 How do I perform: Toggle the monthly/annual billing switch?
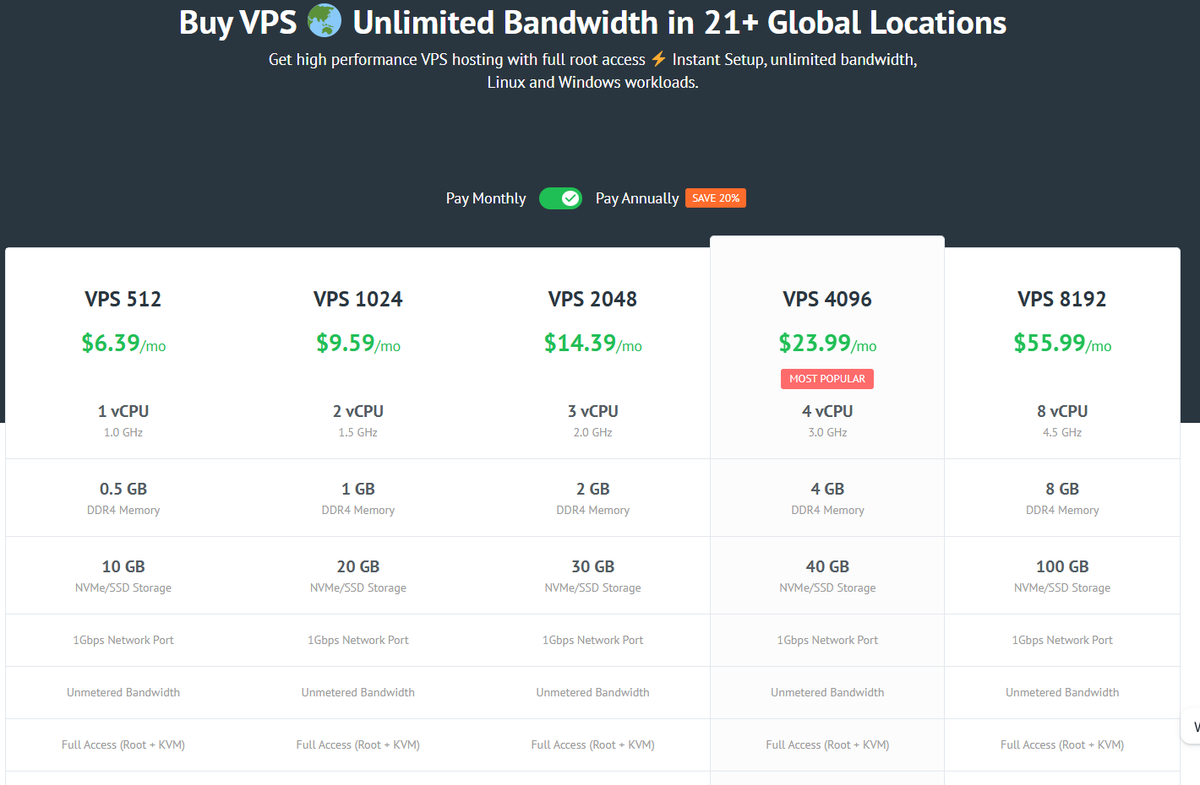[560, 198]
